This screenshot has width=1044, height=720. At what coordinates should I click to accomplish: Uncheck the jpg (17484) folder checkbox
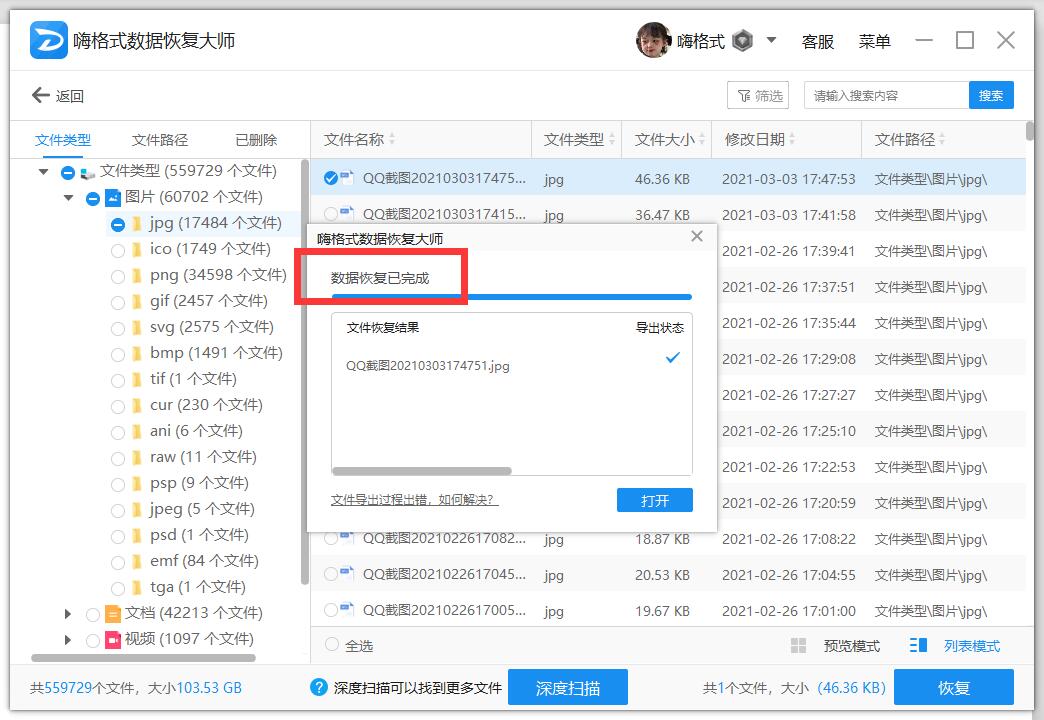point(118,224)
